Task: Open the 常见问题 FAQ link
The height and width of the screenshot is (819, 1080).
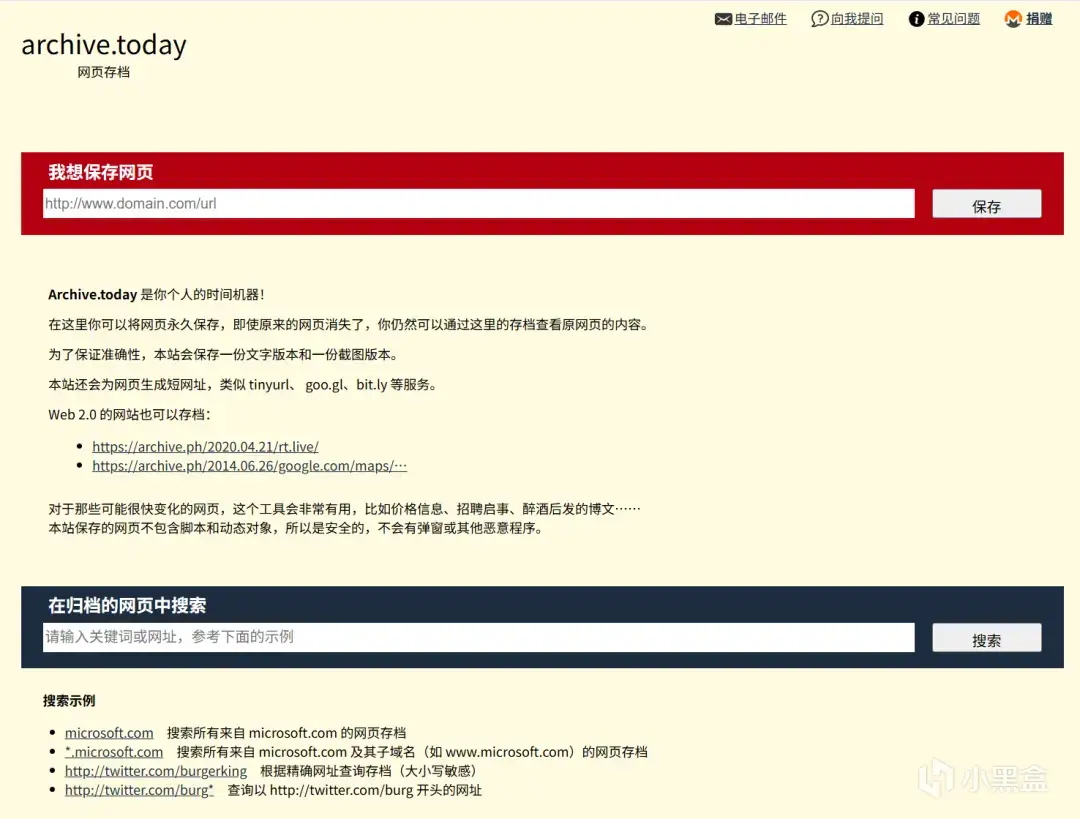Action: pyautogui.click(x=953, y=19)
